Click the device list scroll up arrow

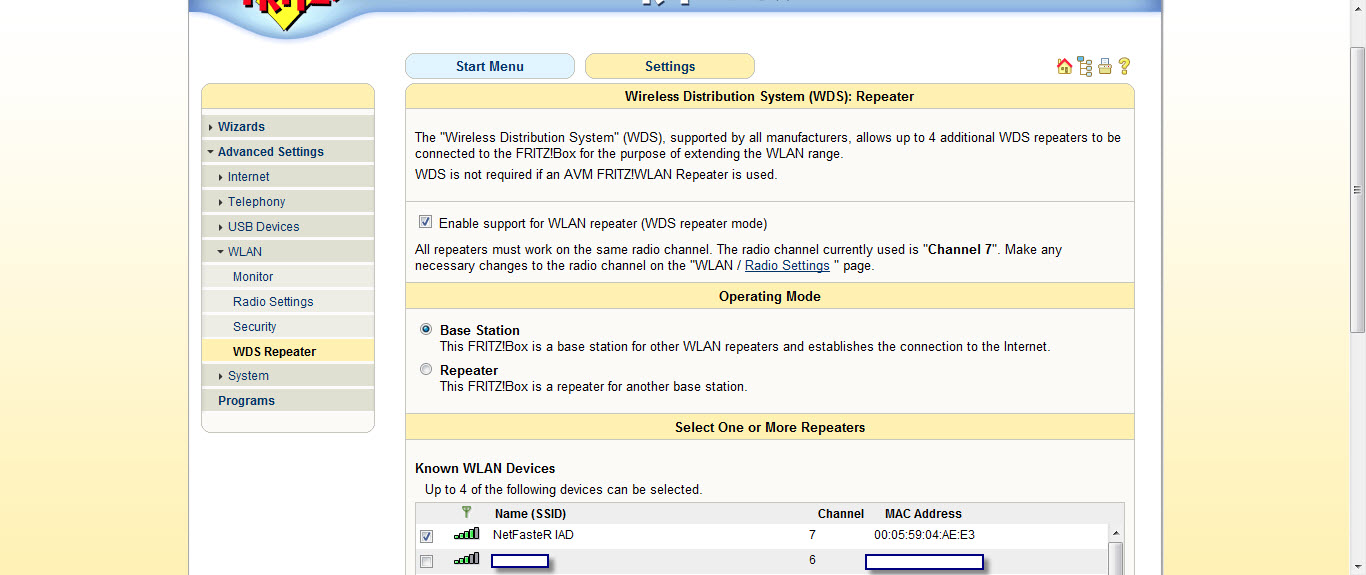(1116, 533)
